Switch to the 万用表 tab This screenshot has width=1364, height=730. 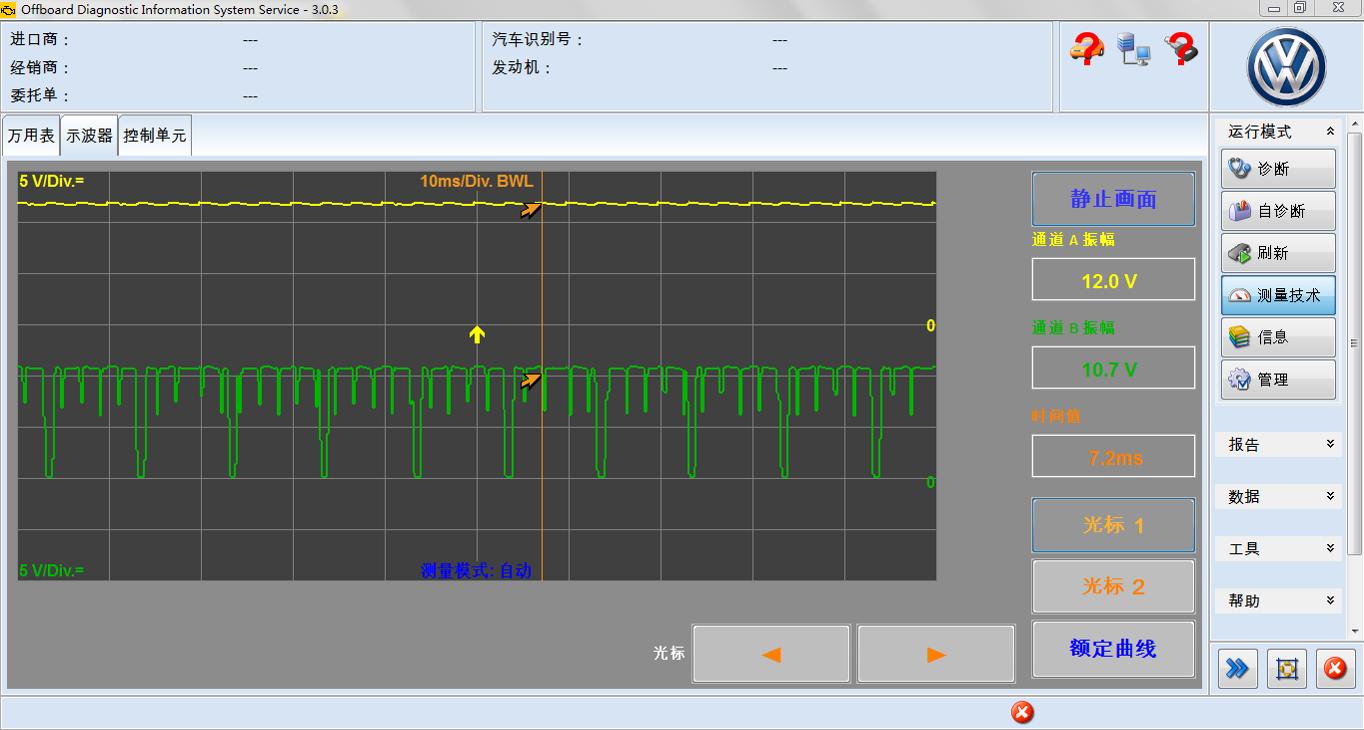[31, 135]
